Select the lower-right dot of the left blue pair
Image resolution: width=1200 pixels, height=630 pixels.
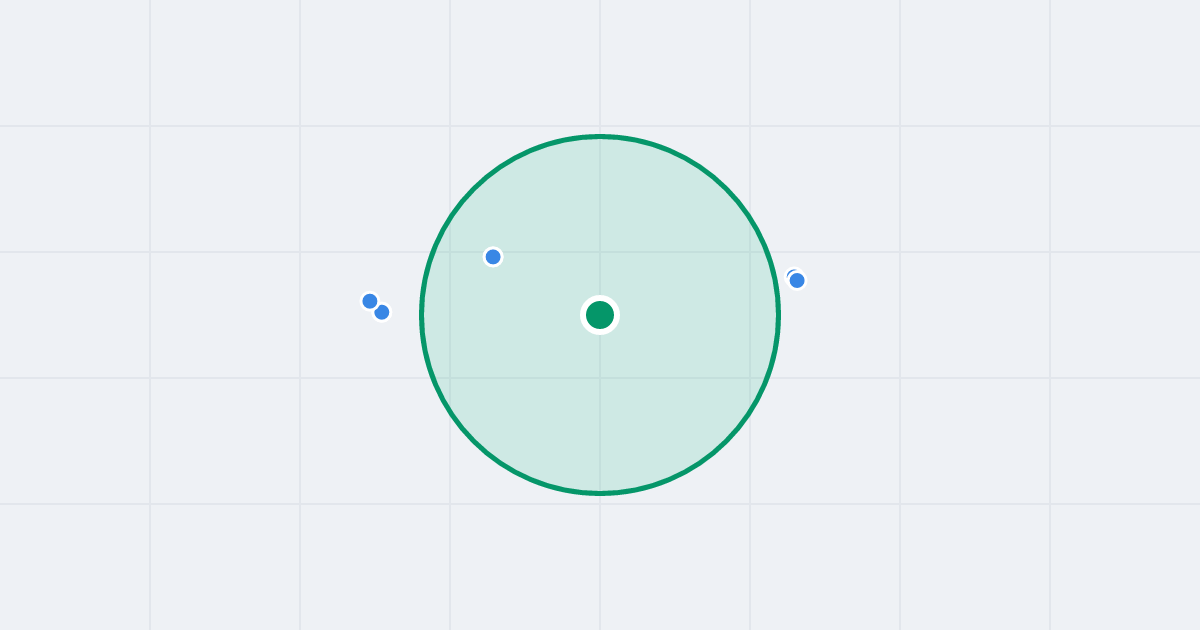pos(382,312)
